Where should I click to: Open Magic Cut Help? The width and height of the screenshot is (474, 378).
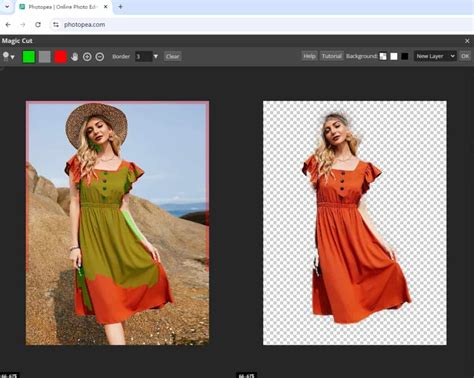coord(309,56)
